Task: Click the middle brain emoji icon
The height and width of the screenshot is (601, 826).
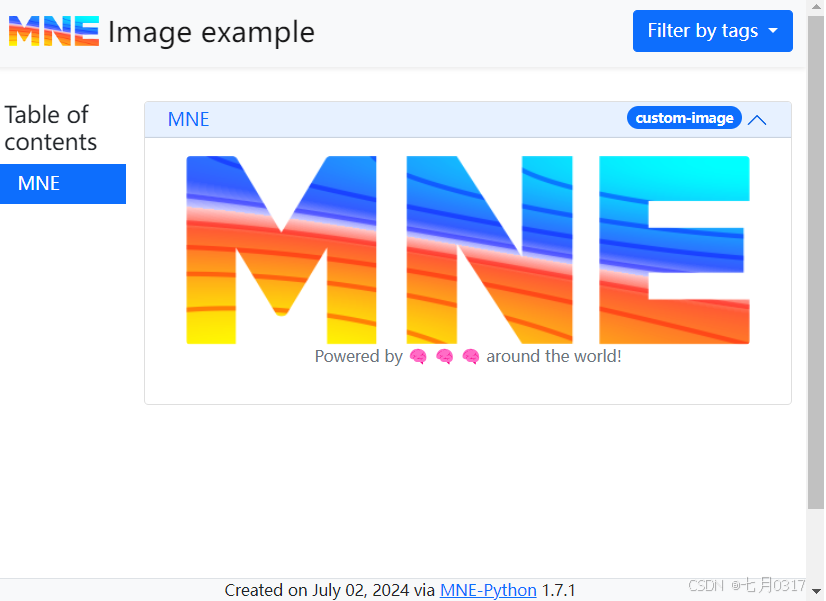Action: click(444, 356)
